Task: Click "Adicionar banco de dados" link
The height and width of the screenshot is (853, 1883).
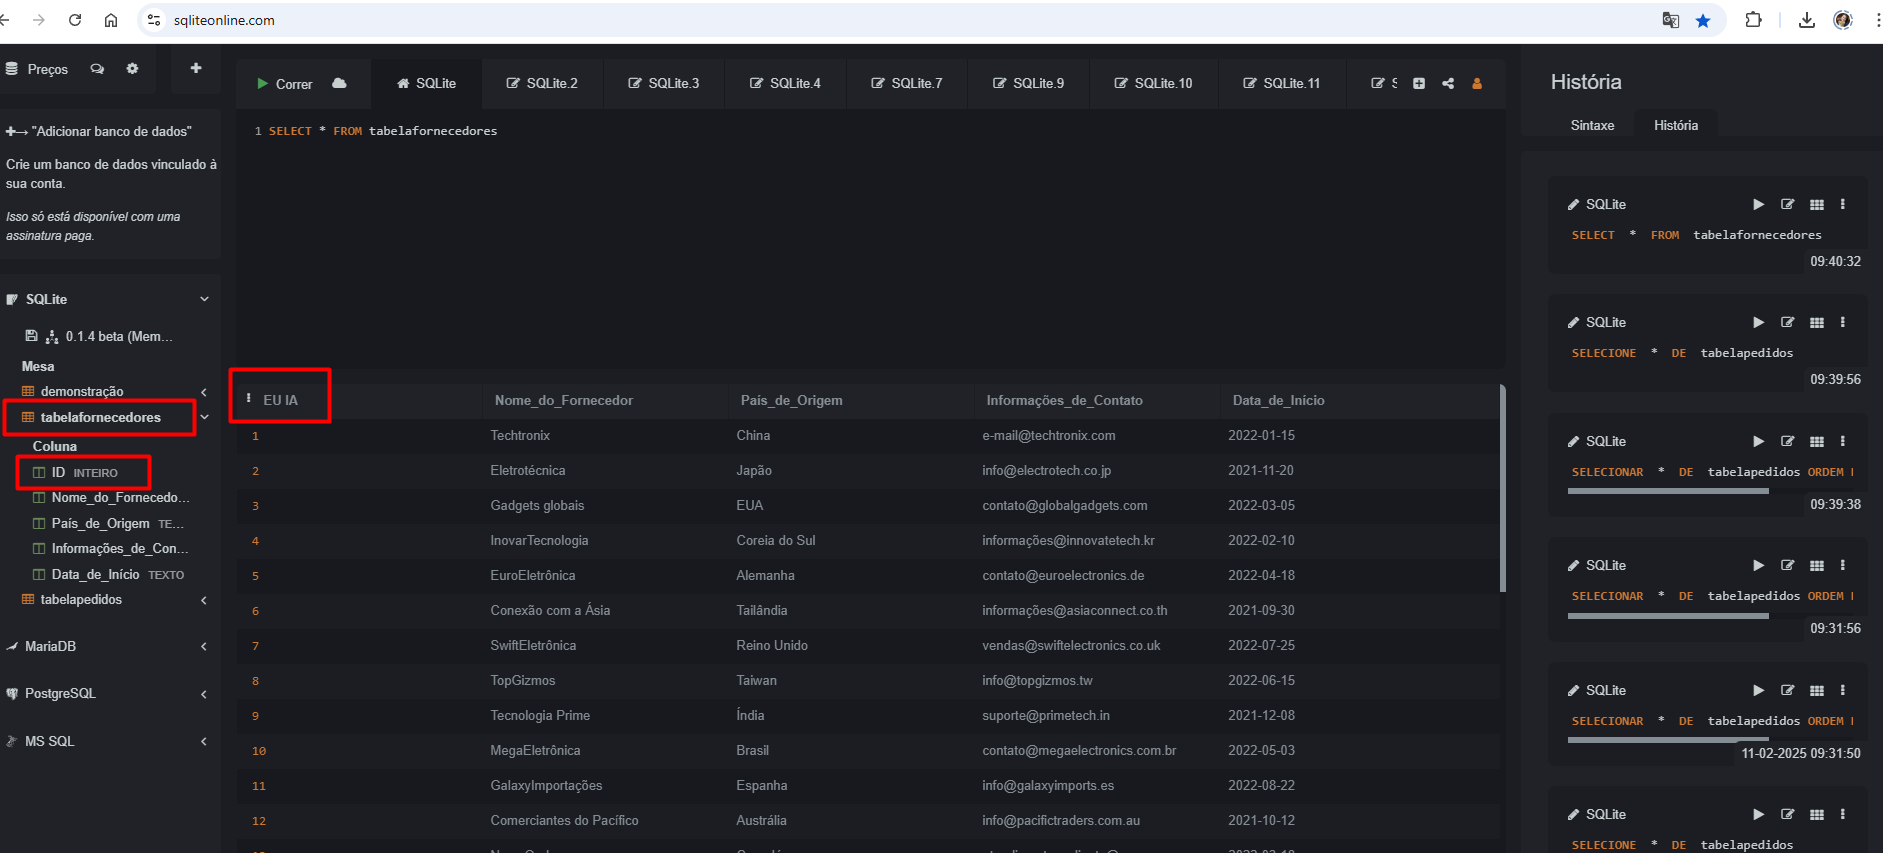Action: (x=99, y=131)
